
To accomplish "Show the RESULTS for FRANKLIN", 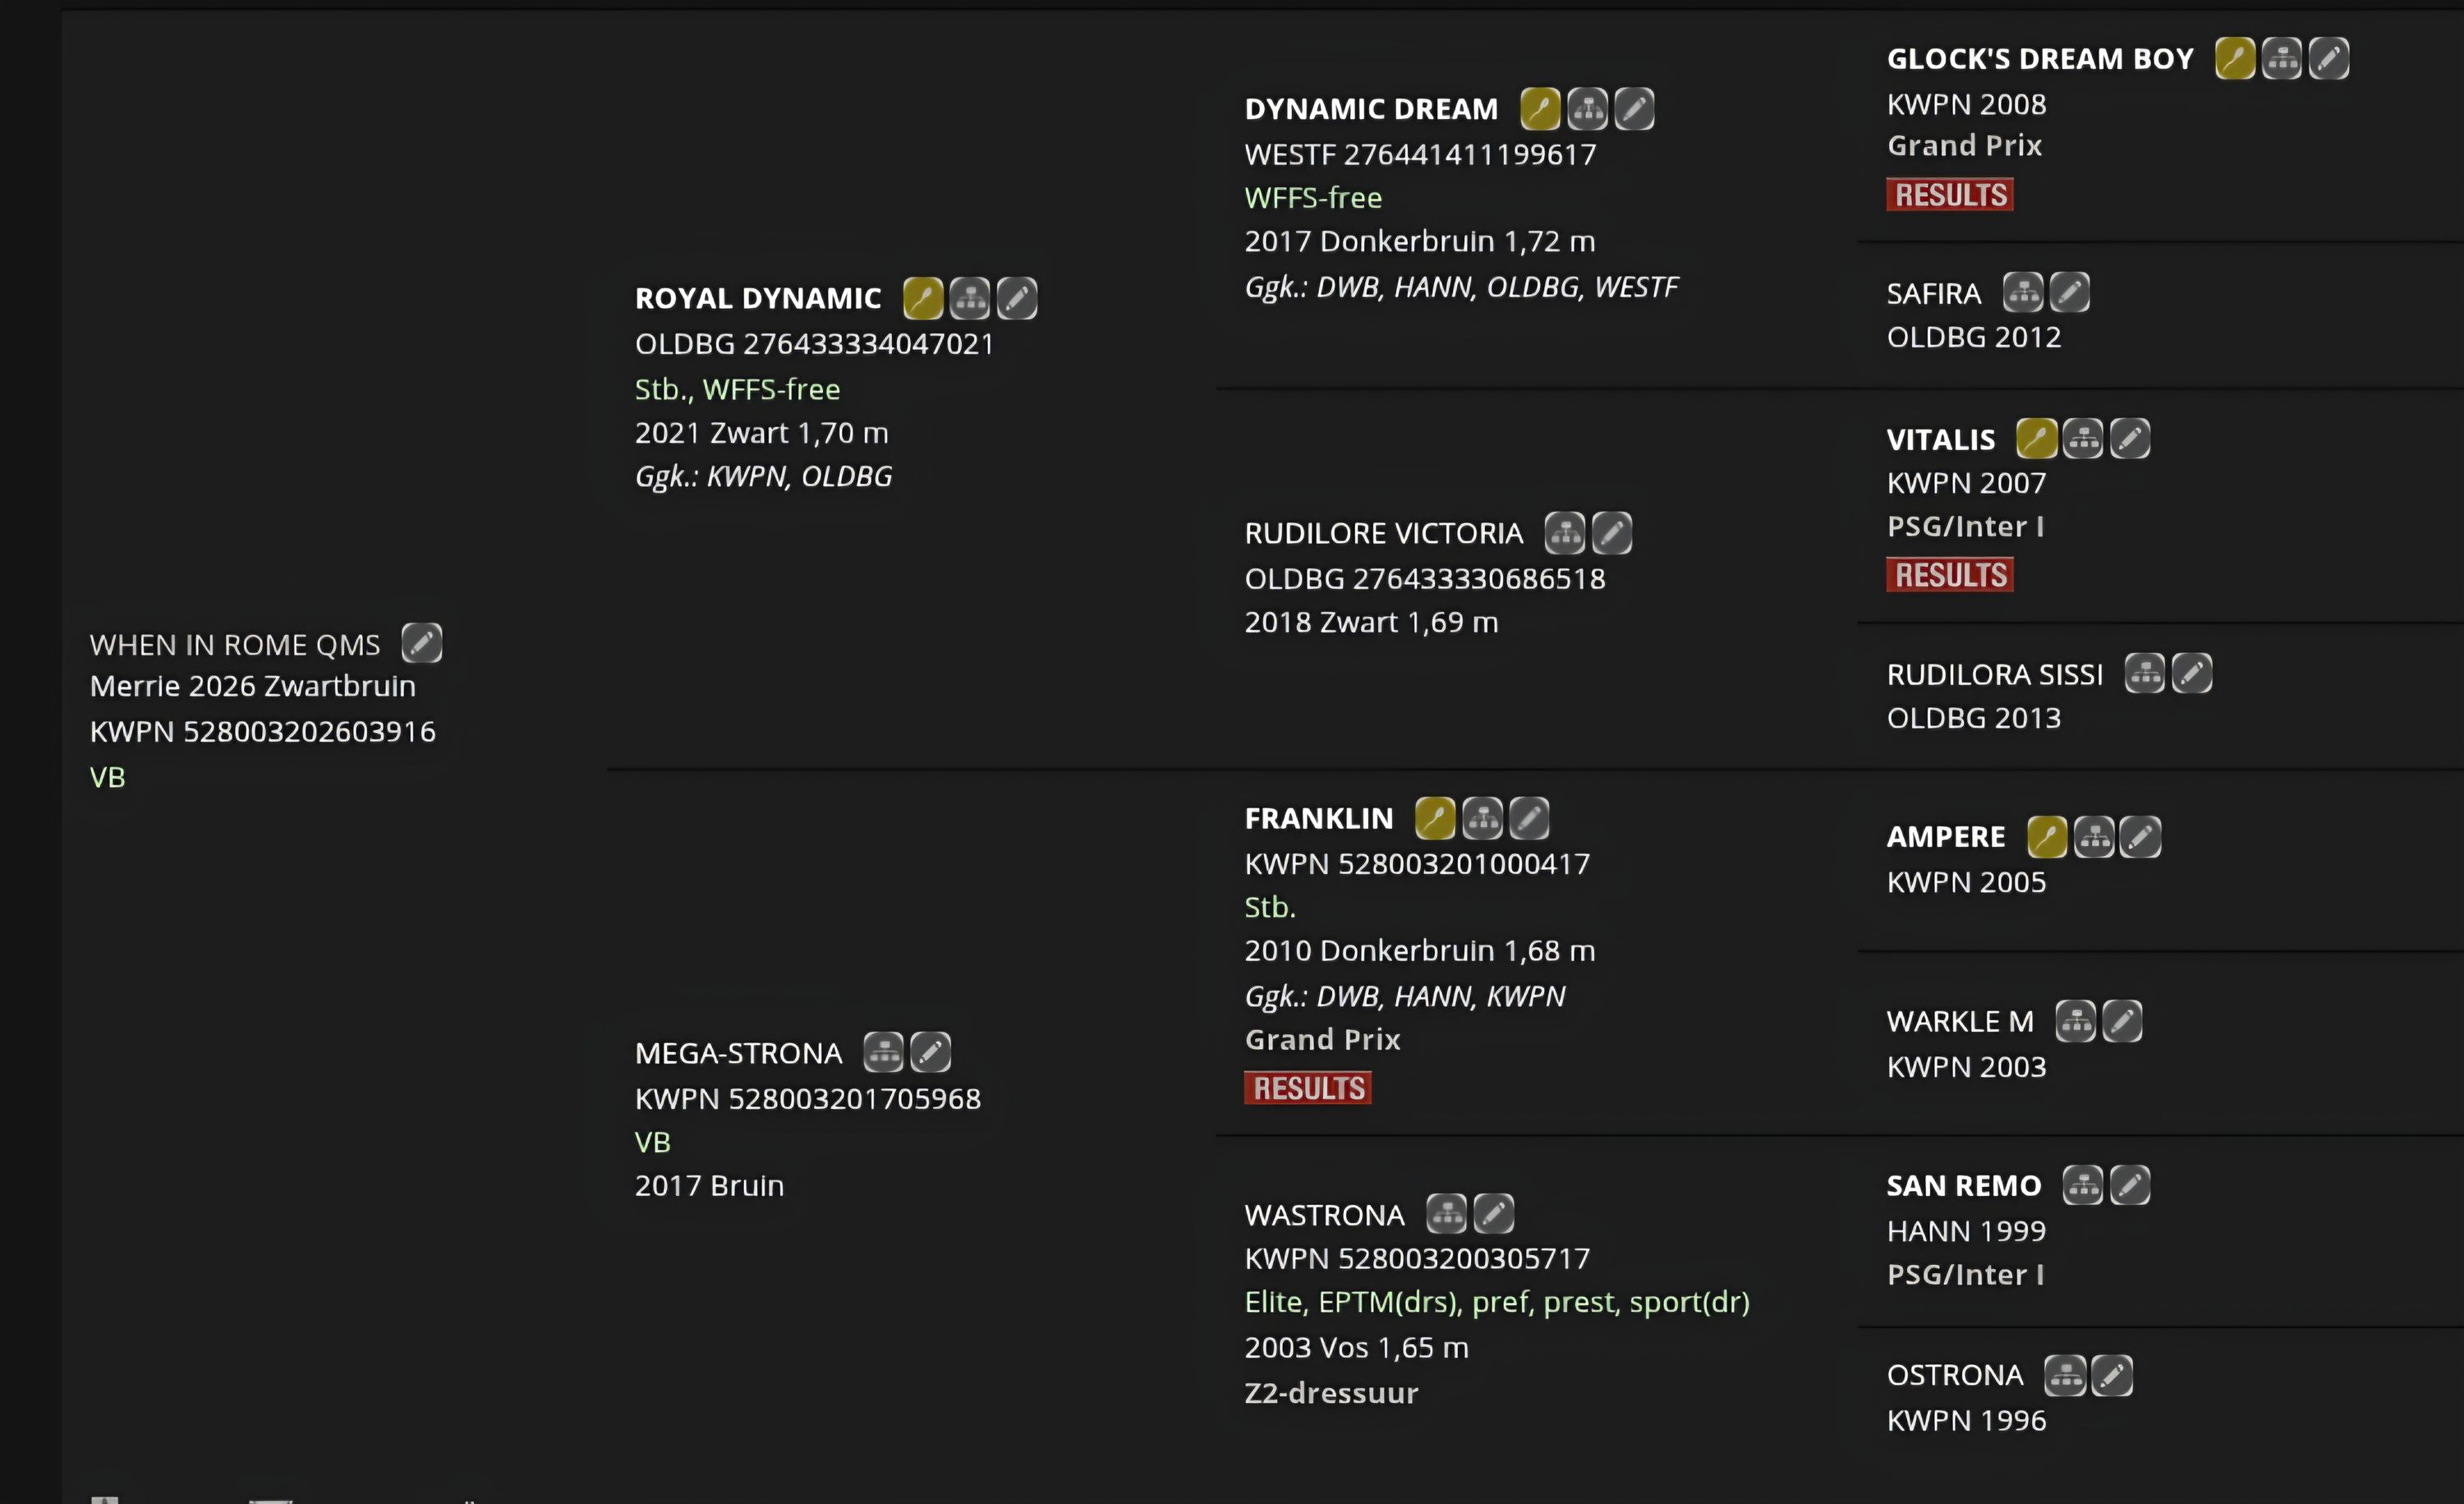I will (1307, 1088).
